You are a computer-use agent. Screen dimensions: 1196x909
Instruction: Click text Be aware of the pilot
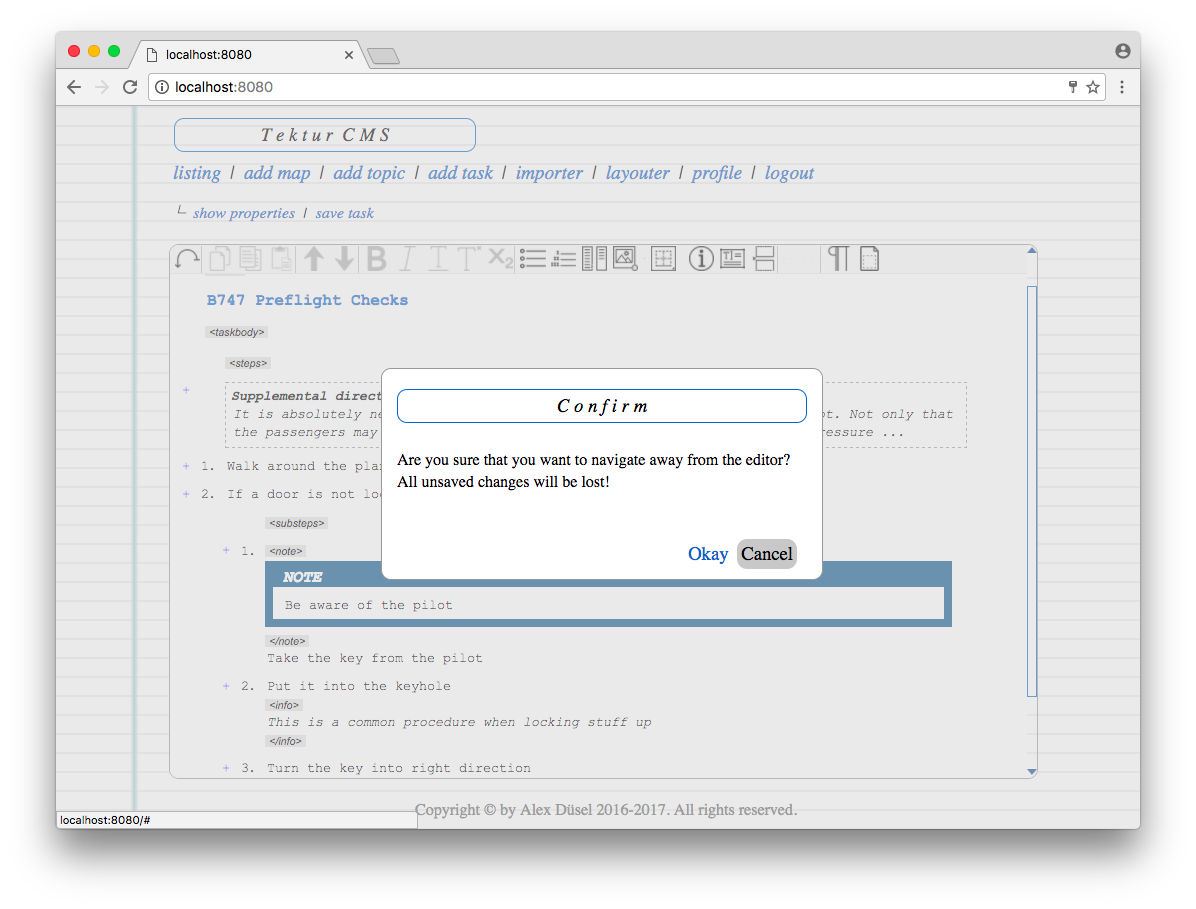369,605
